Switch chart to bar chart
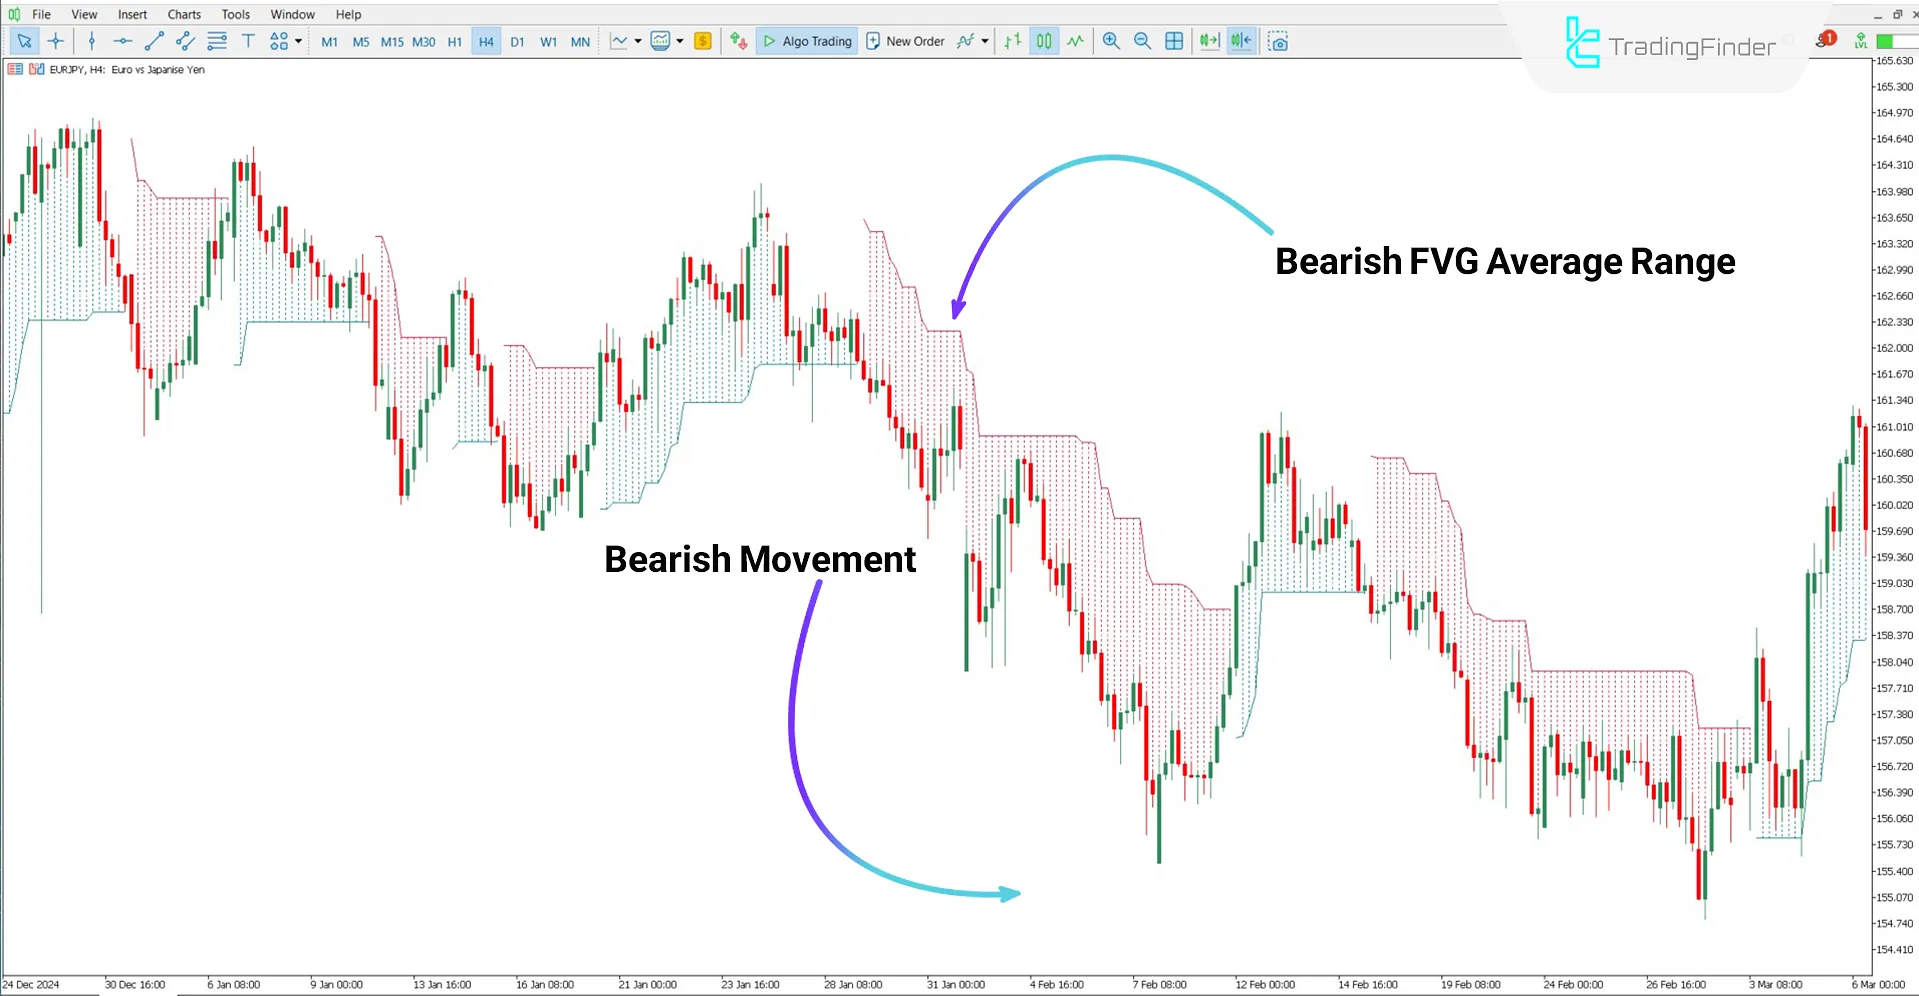The height and width of the screenshot is (996, 1919). (1013, 41)
